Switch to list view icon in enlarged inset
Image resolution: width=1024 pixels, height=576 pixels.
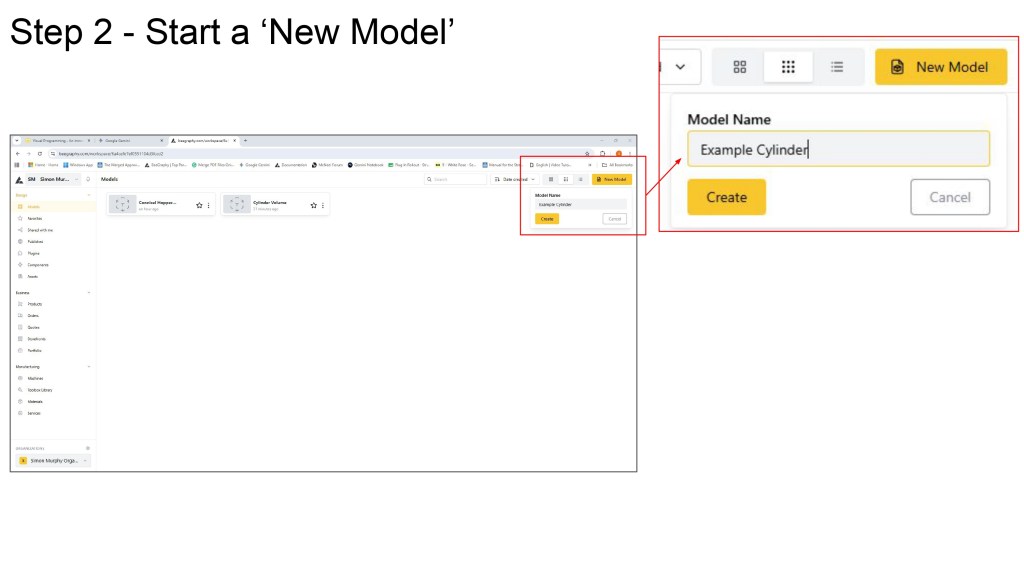click(837, 67)
